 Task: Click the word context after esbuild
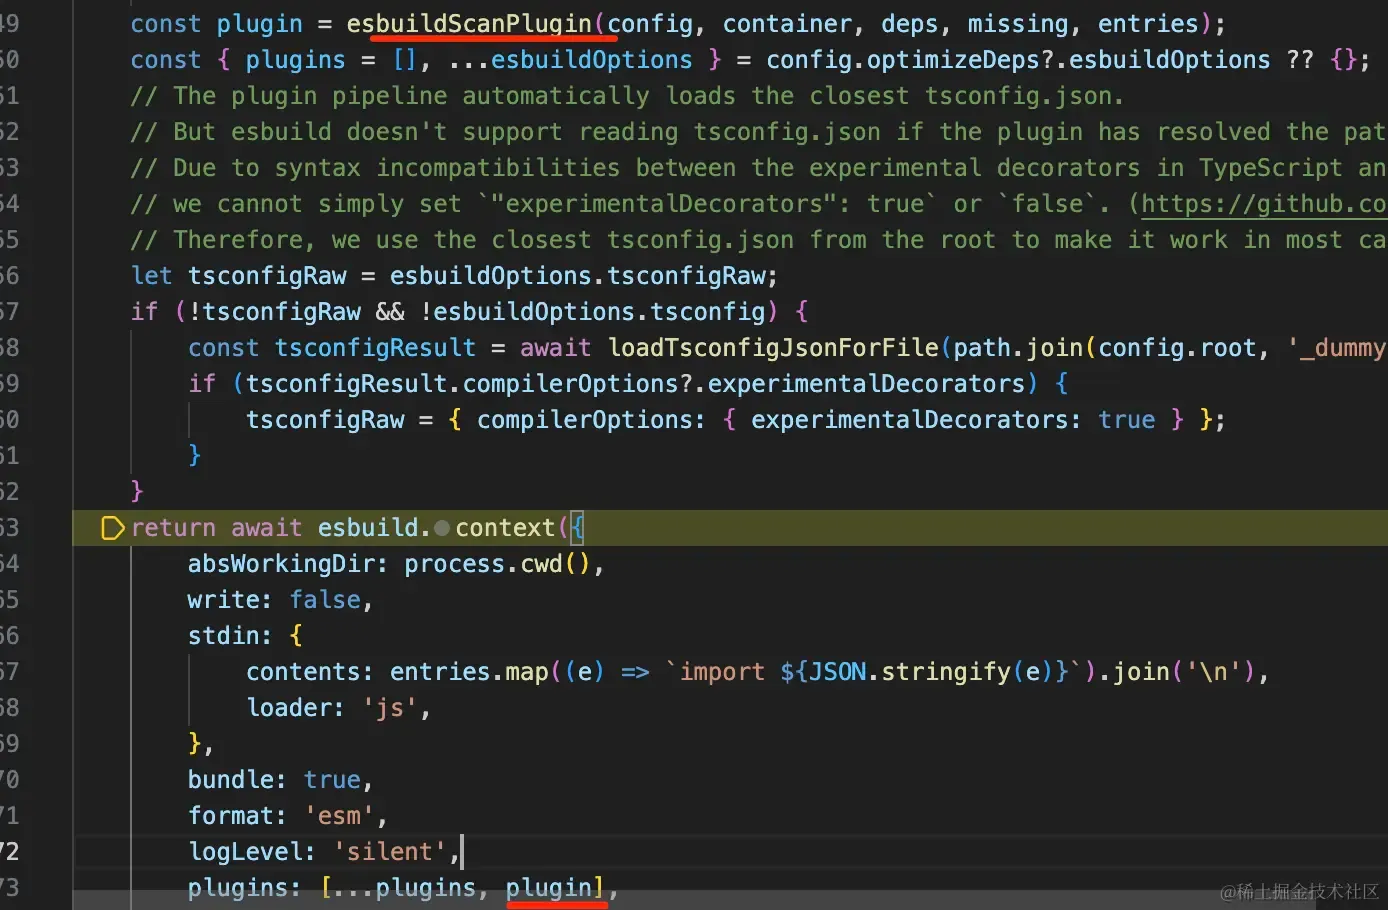(x=505, y=528)
